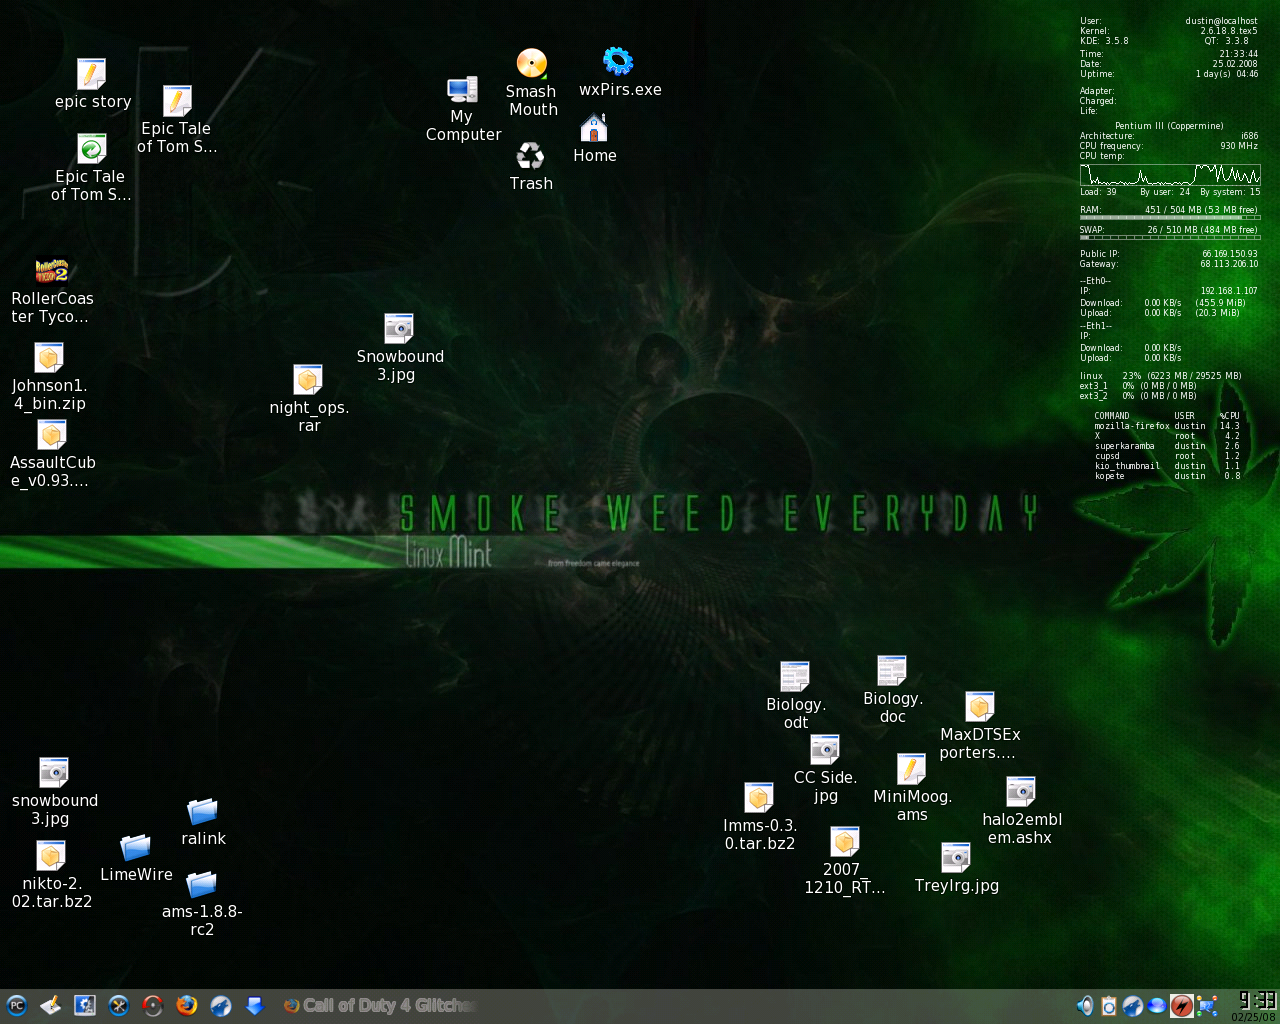Select the Johnson1.4_bin.zip archive
Image resolution: width=1280 pixels, height=1024 pixels.
(49, 358)
